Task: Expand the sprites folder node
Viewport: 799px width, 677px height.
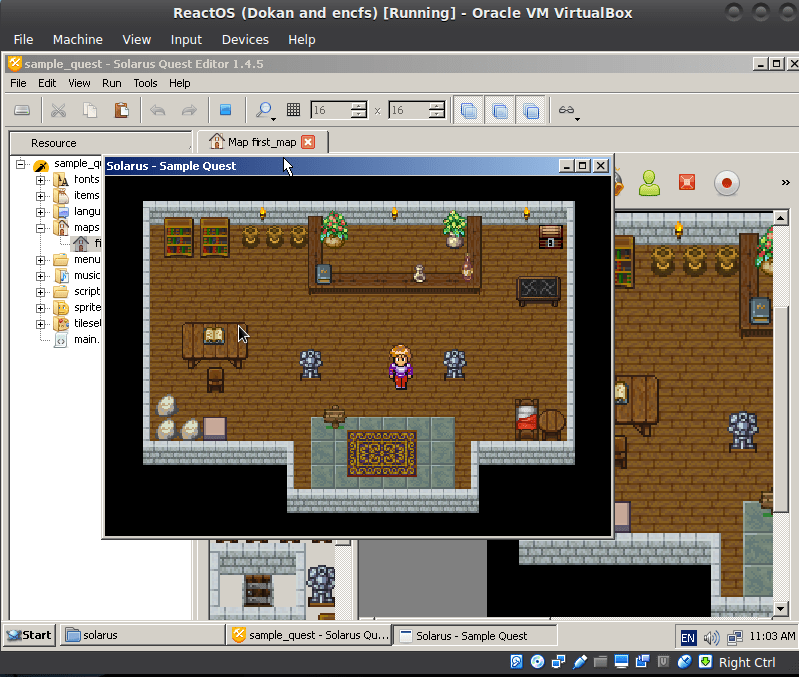Action: (40, 308)
